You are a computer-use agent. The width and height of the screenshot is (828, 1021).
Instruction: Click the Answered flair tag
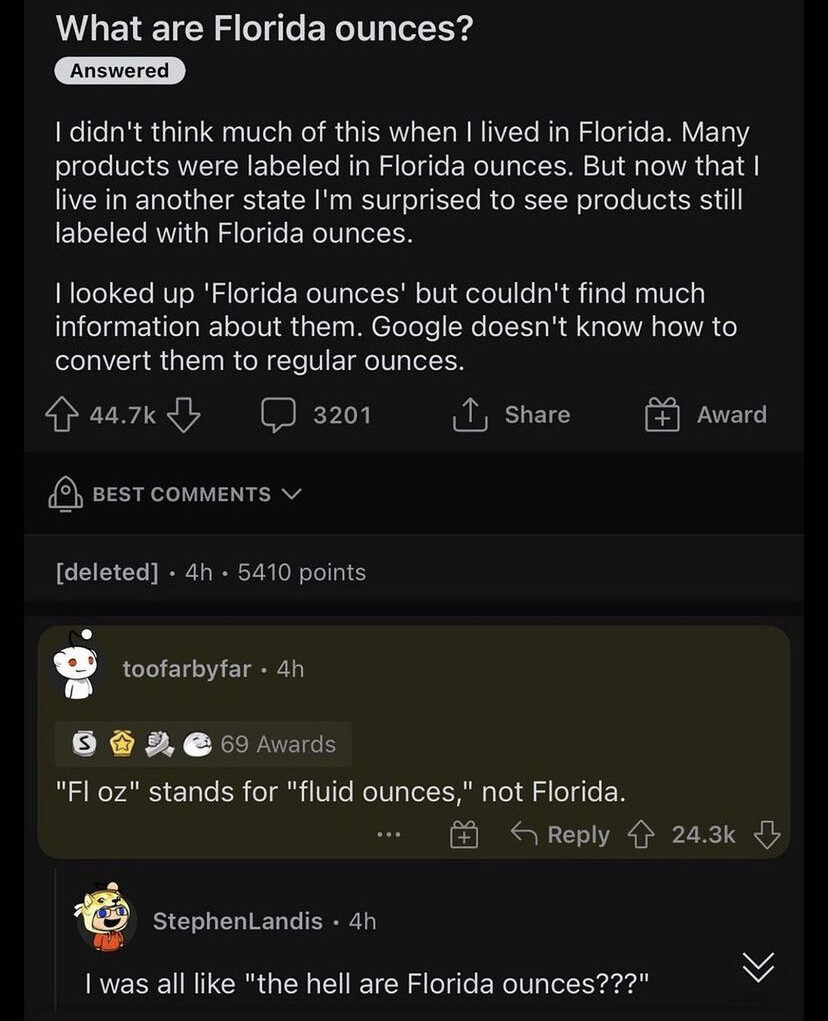[120, 71]
